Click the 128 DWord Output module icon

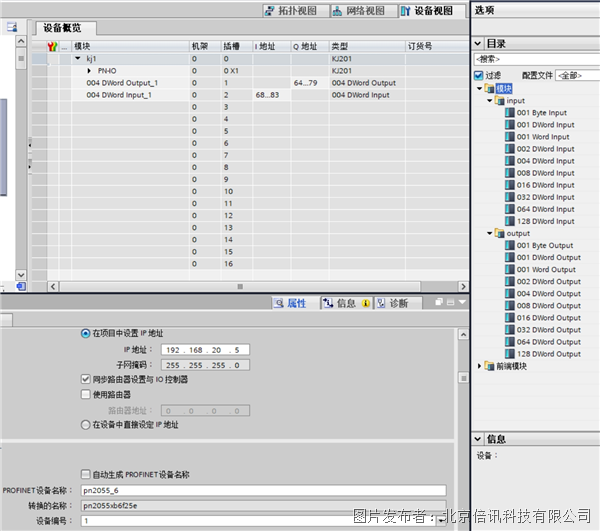coord(510,354)
